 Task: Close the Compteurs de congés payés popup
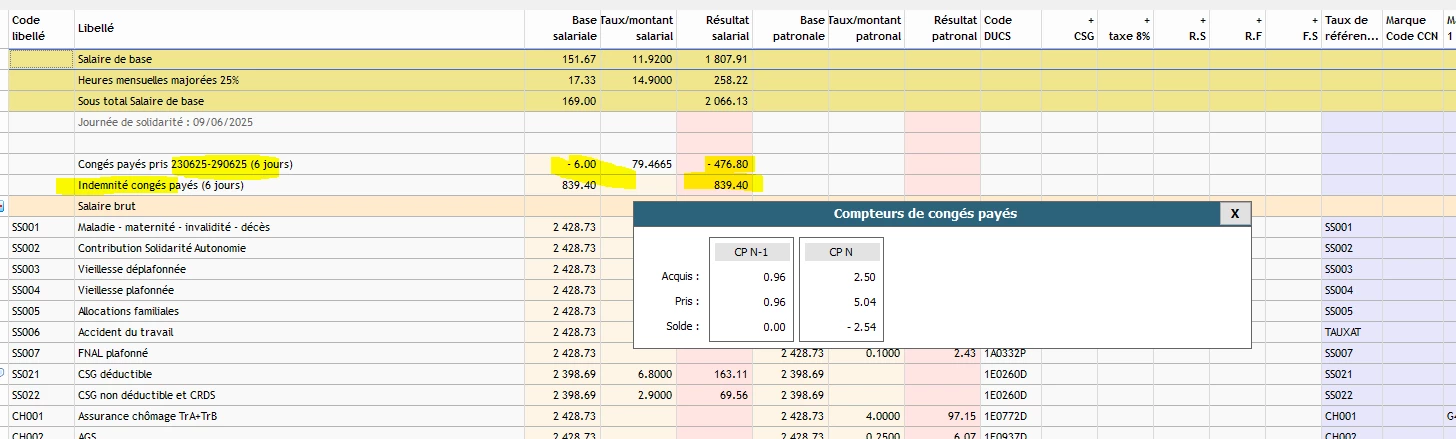tap(1234, 213)
